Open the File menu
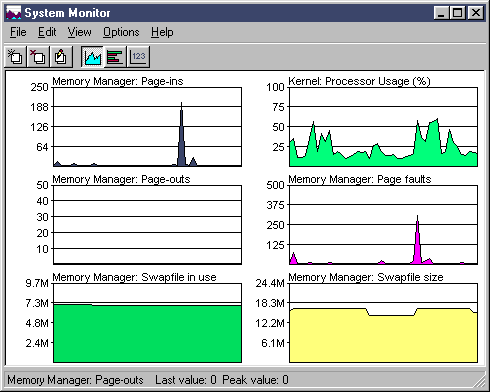The height and width of the screenshot is (392, 490). [x=18, y=32]
